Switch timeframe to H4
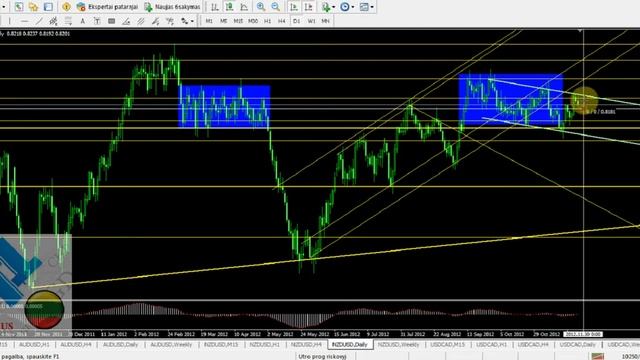Screen dimensions: 640x360 [282, 21]
